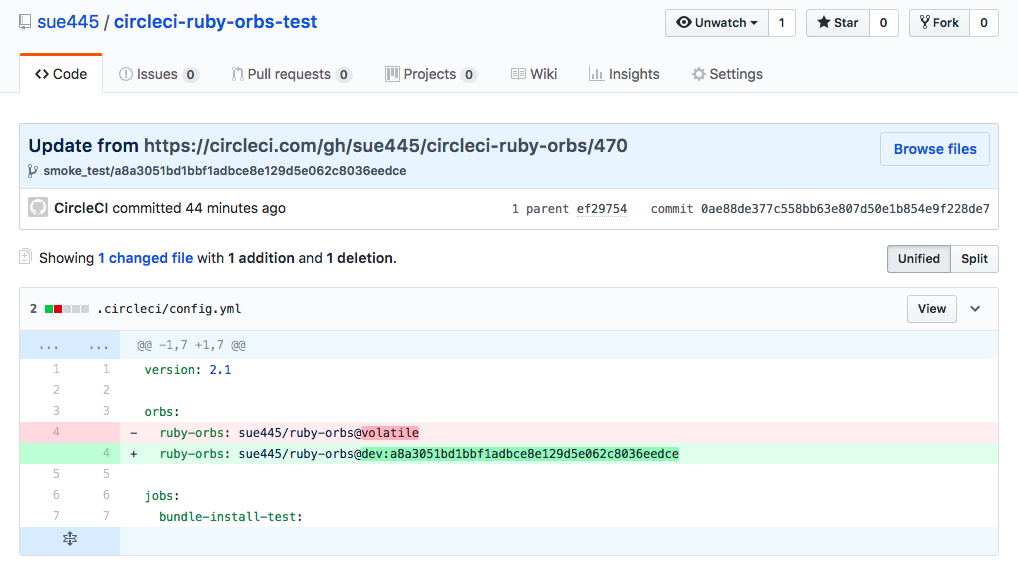1018x569 pixels.
Task: Open watchers count next to Unwatch
Action: 782,23
